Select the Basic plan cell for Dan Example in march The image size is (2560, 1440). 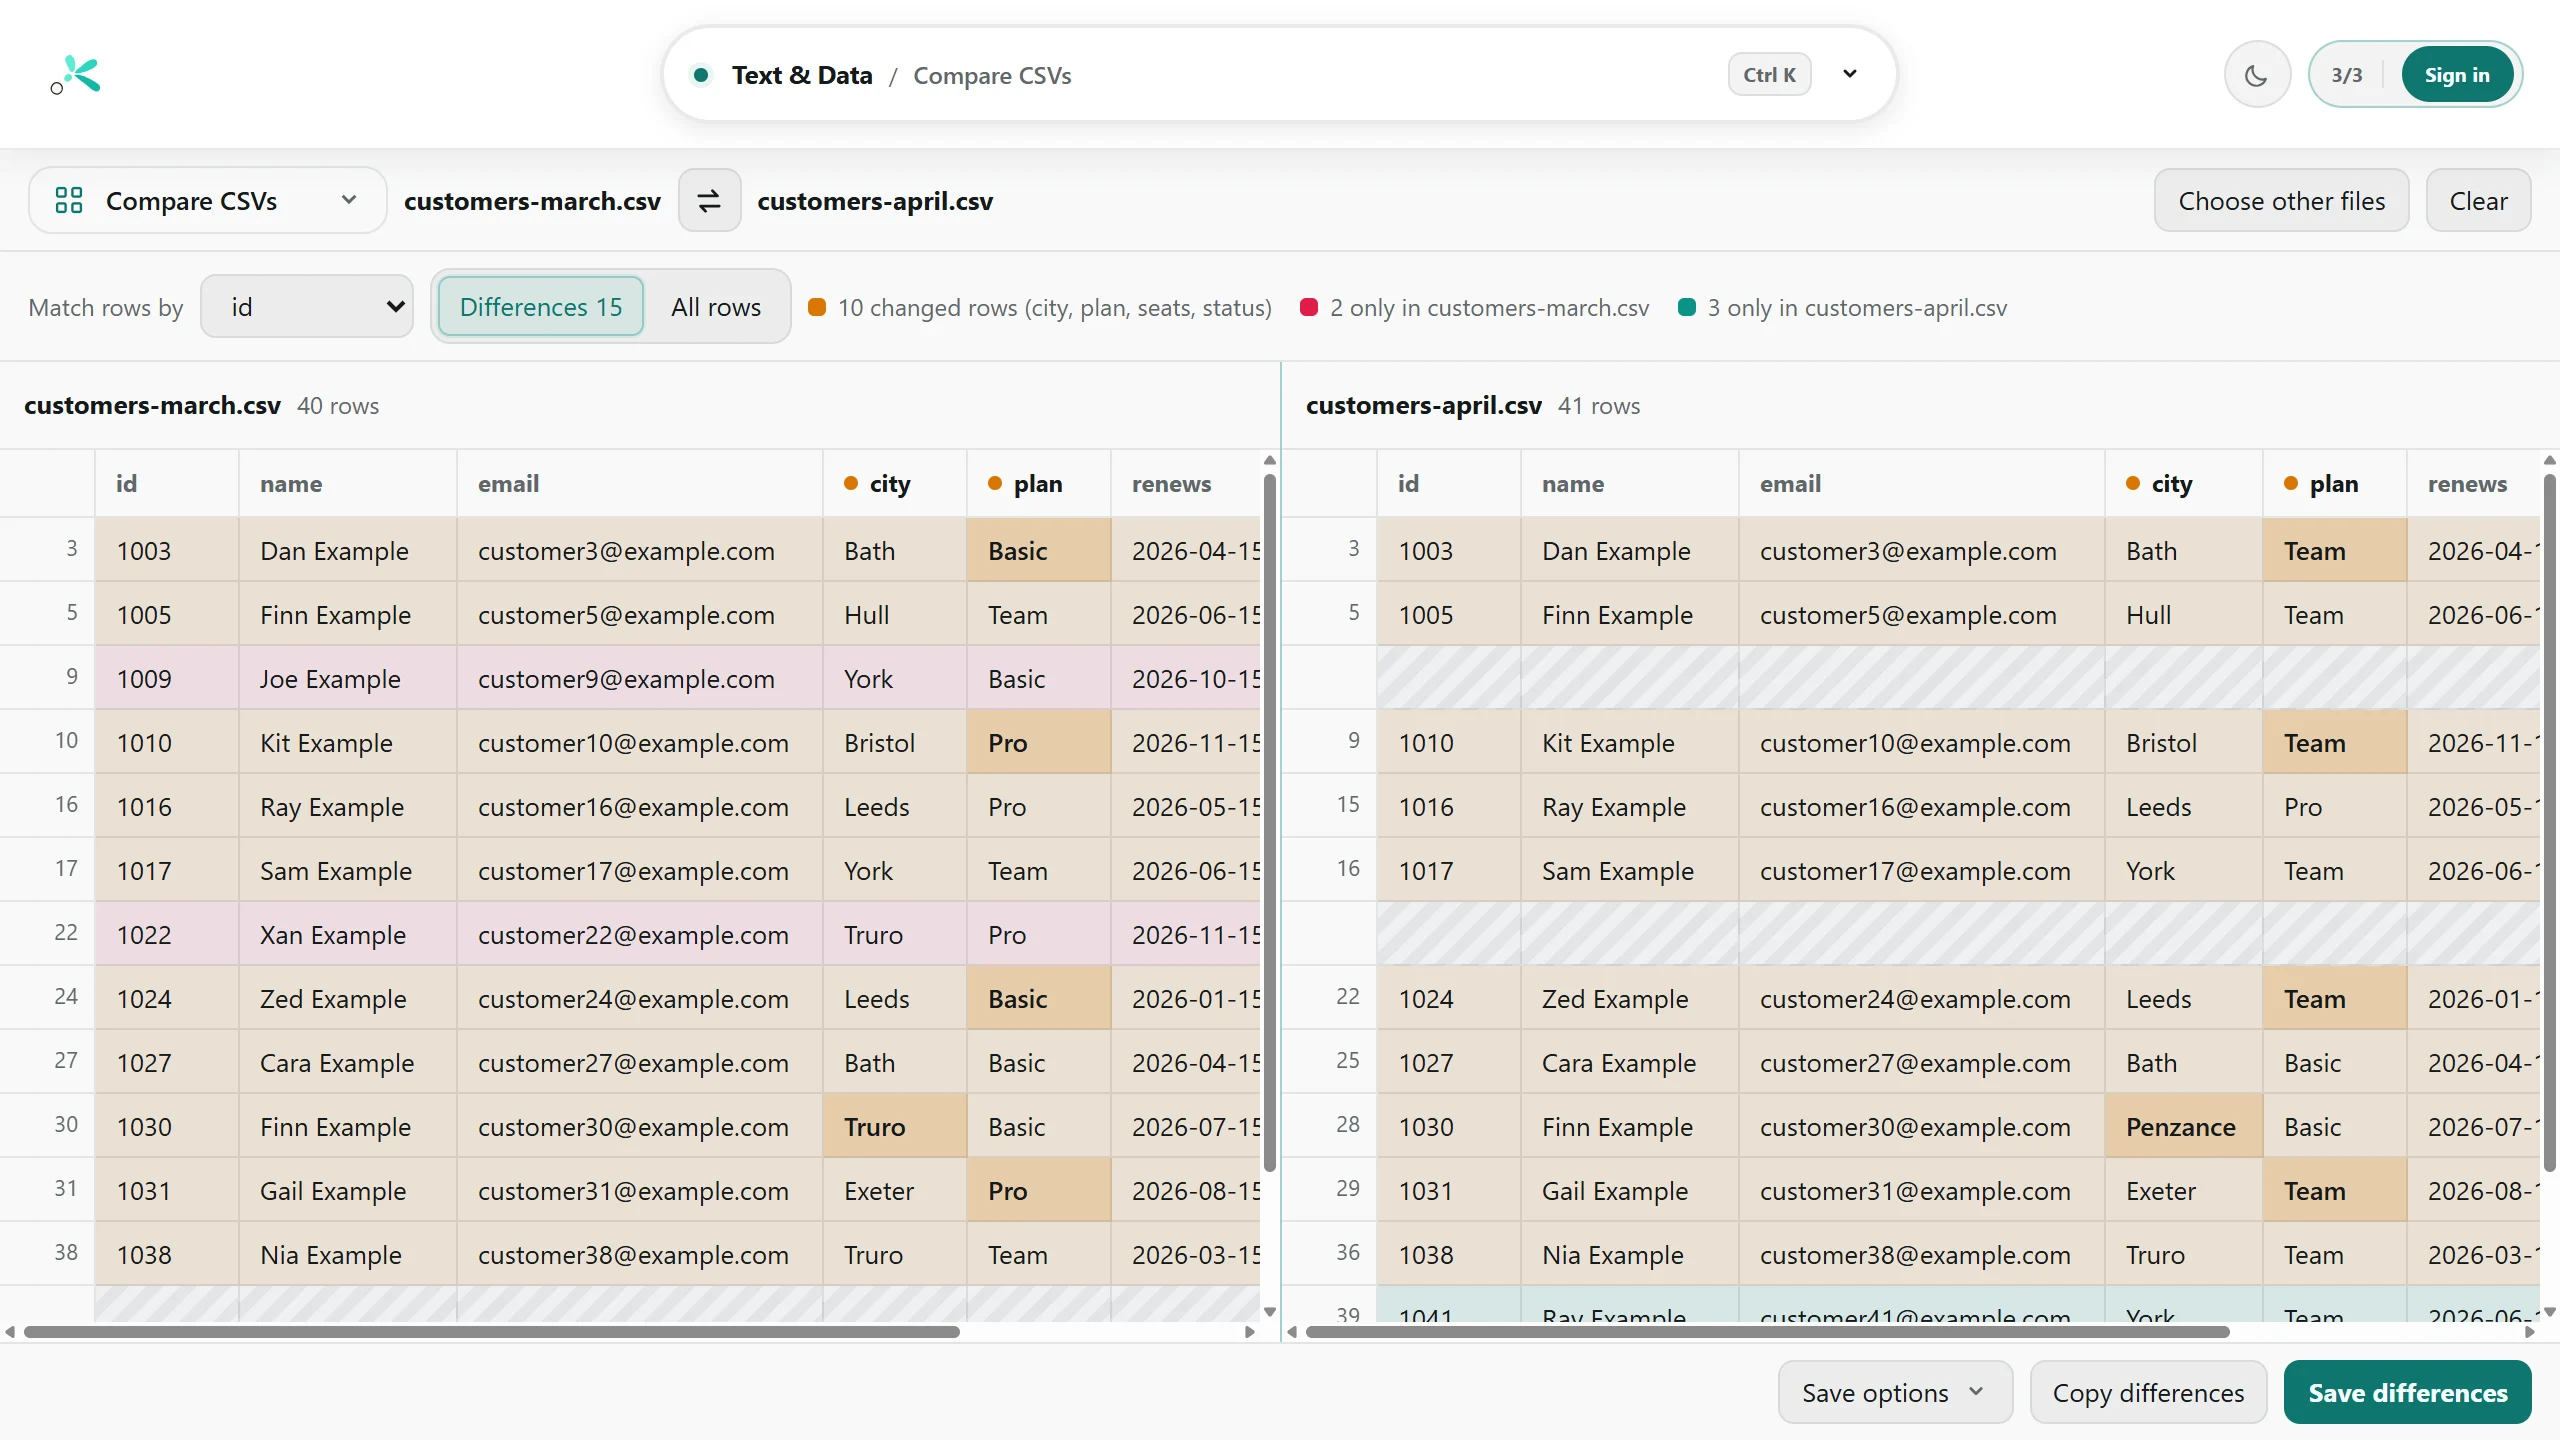coord(1038,550)
